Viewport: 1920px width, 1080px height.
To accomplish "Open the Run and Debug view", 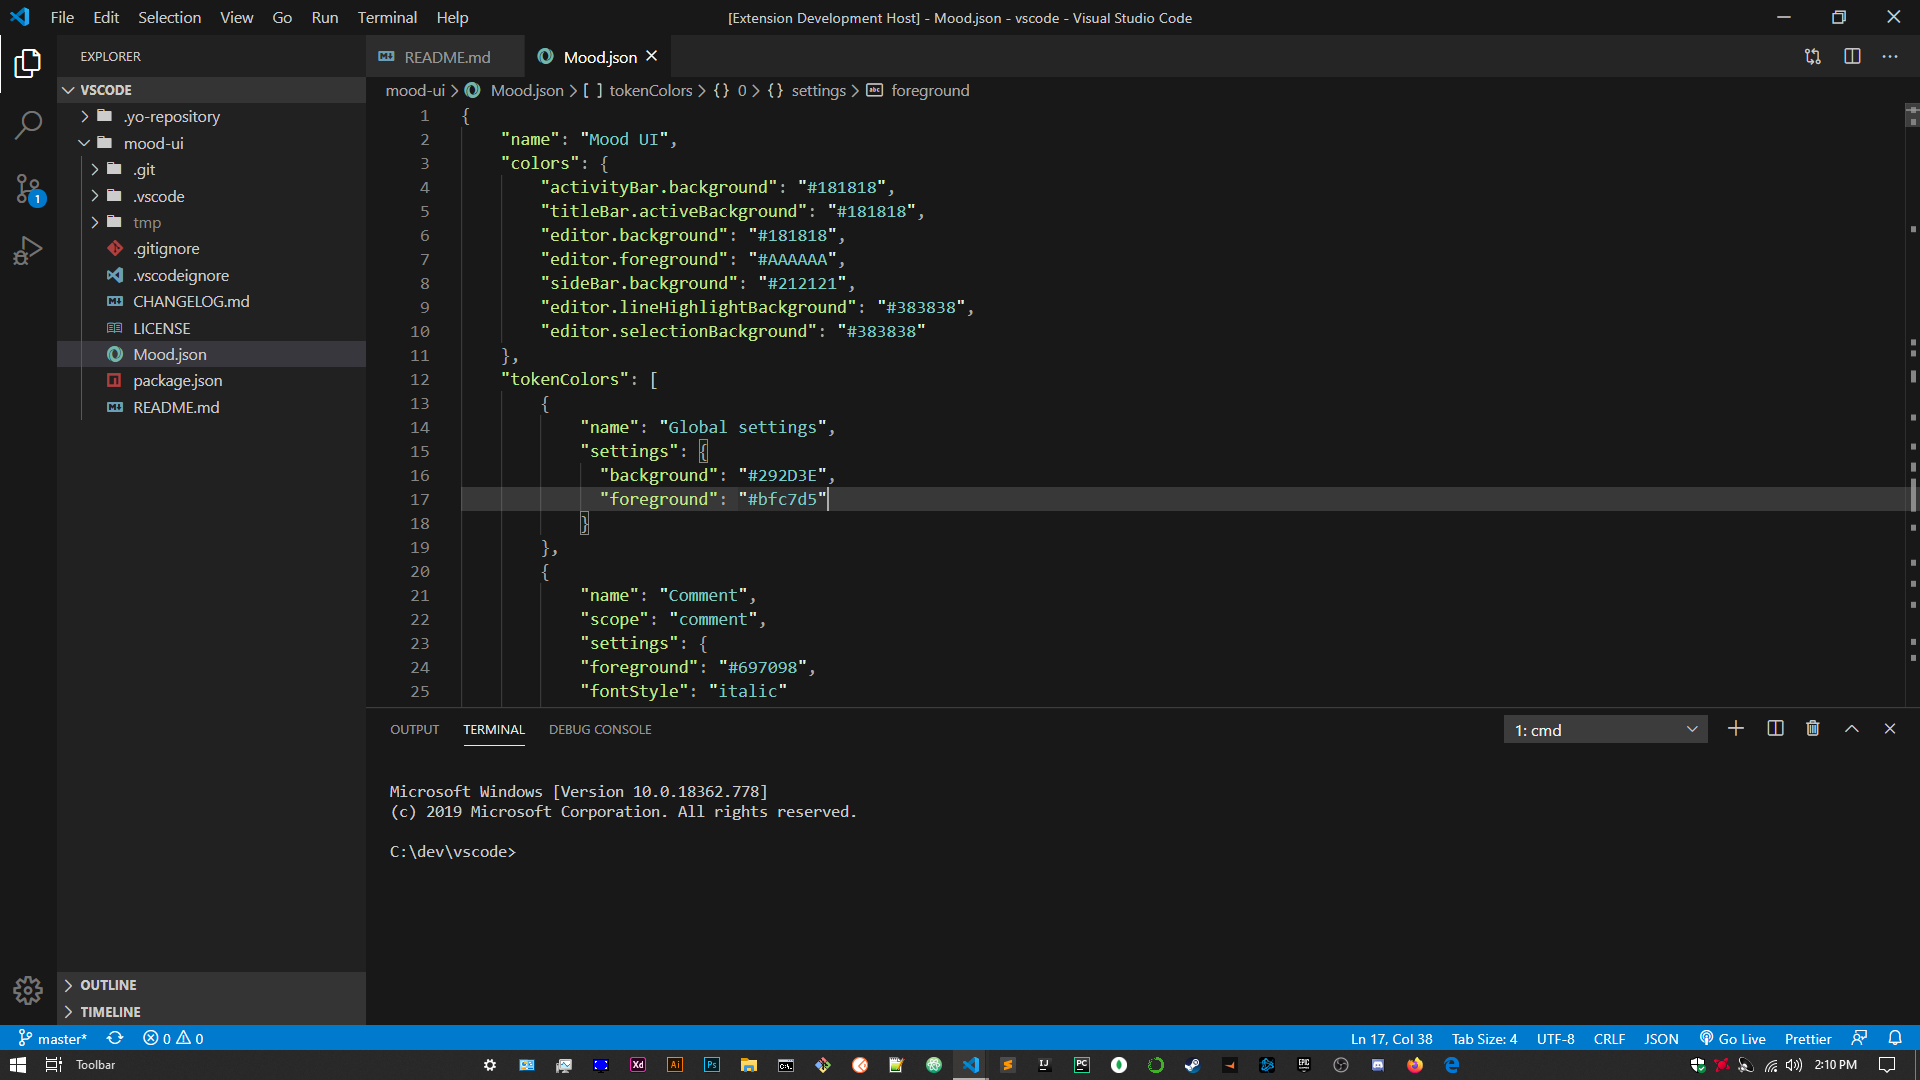I will [x=28, y=250].
